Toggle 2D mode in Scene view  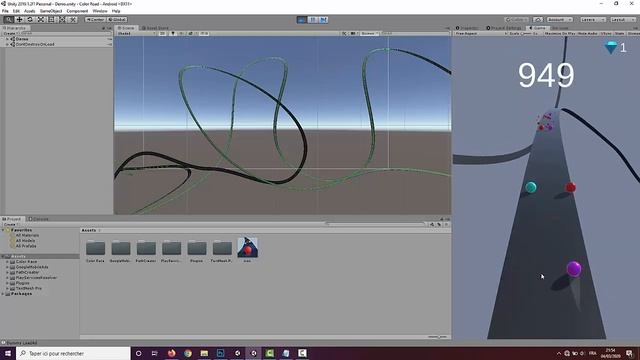162,33
